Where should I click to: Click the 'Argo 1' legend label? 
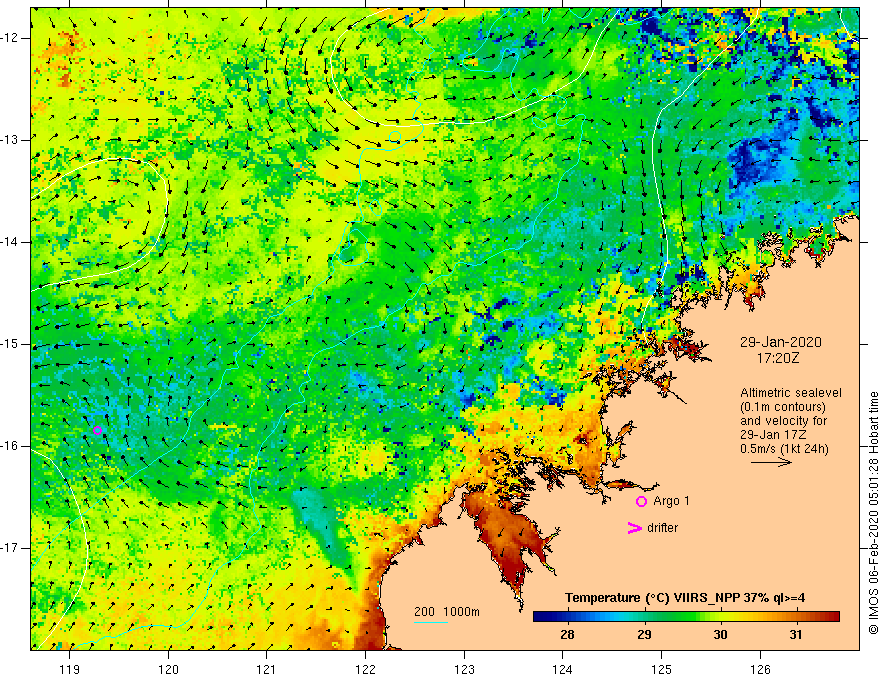tap(671, 501)
